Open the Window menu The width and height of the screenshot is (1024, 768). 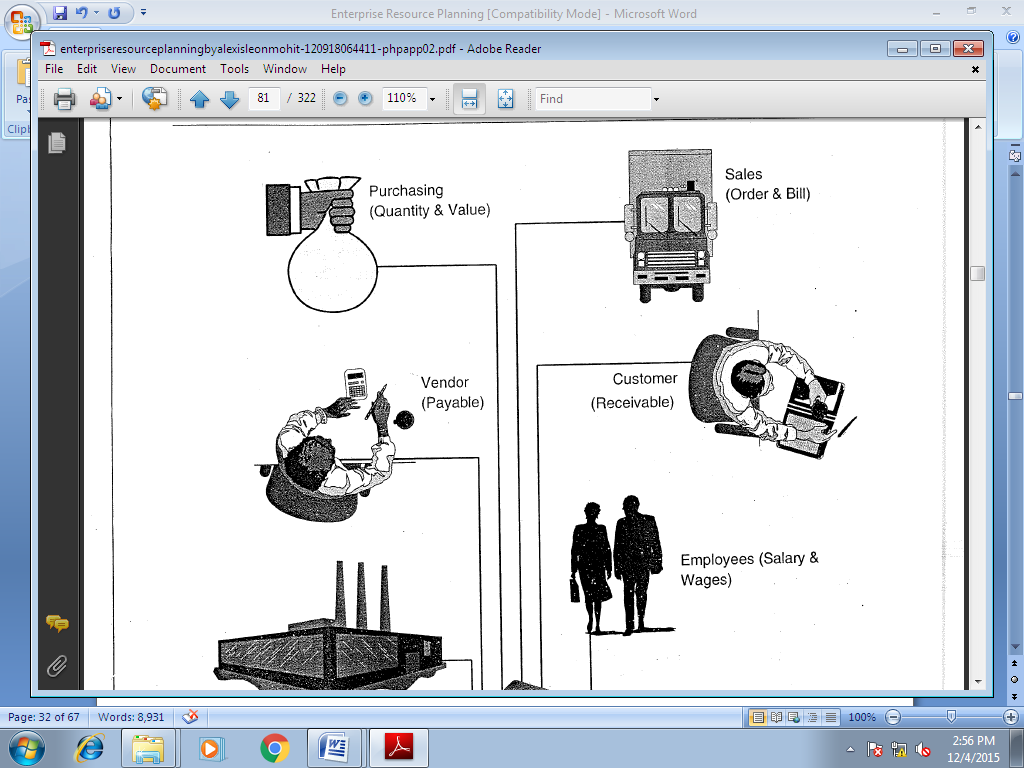click(285, 69)
